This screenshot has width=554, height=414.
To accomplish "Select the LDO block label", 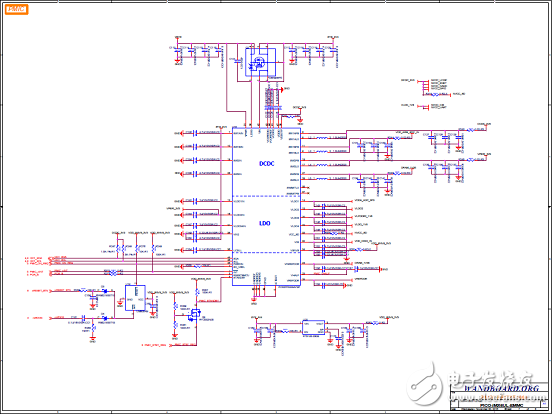I will [x=265, y=223].
